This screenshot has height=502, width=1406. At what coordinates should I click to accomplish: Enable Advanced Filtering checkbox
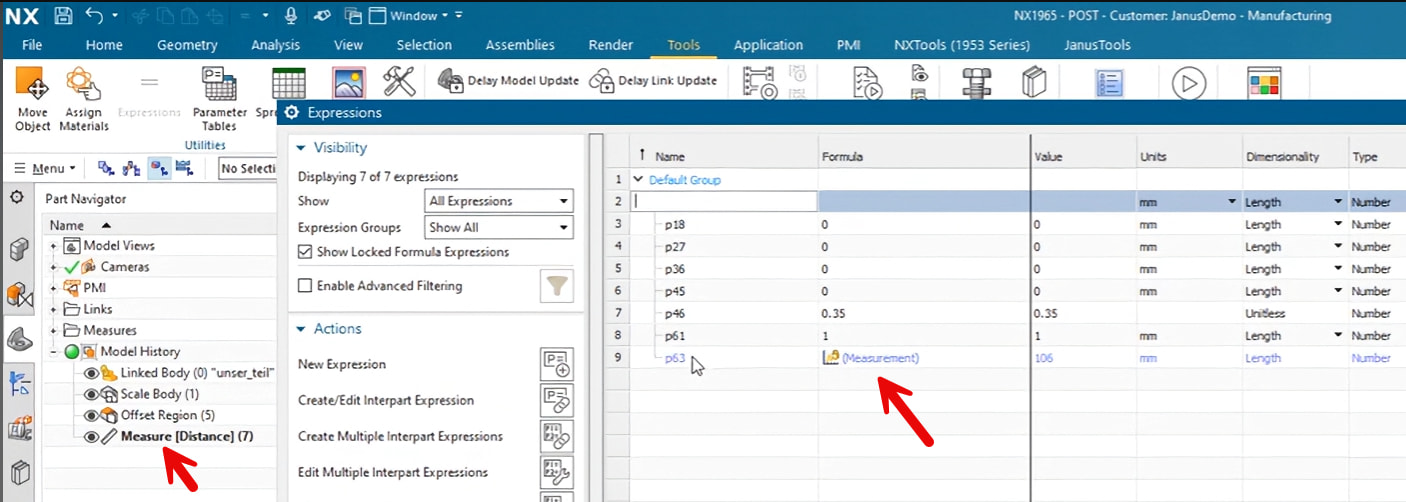click(305, 286)
